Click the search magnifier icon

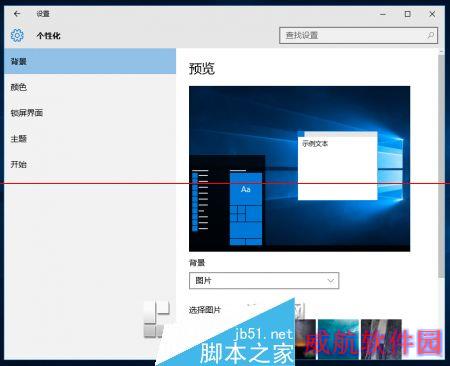pos(430,35)
